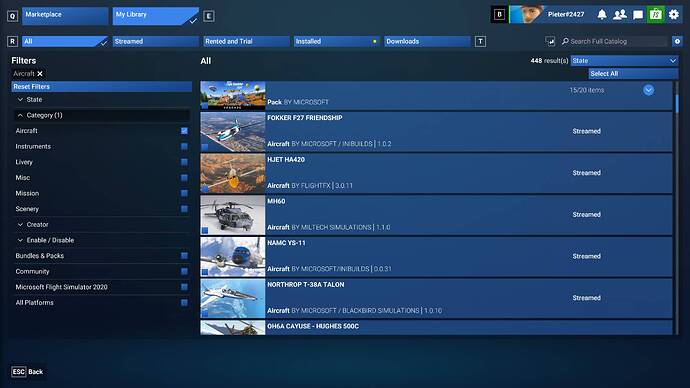Click the Q key hint icon

pos(12,16)
